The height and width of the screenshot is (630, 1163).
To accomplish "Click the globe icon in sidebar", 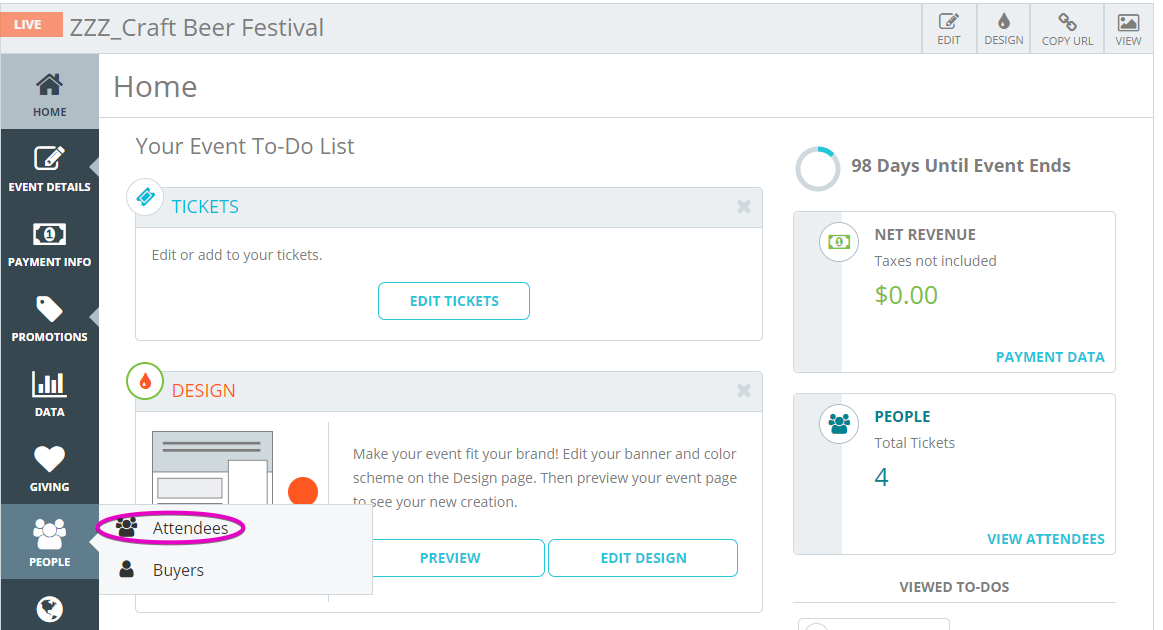I will pos(50,608).
